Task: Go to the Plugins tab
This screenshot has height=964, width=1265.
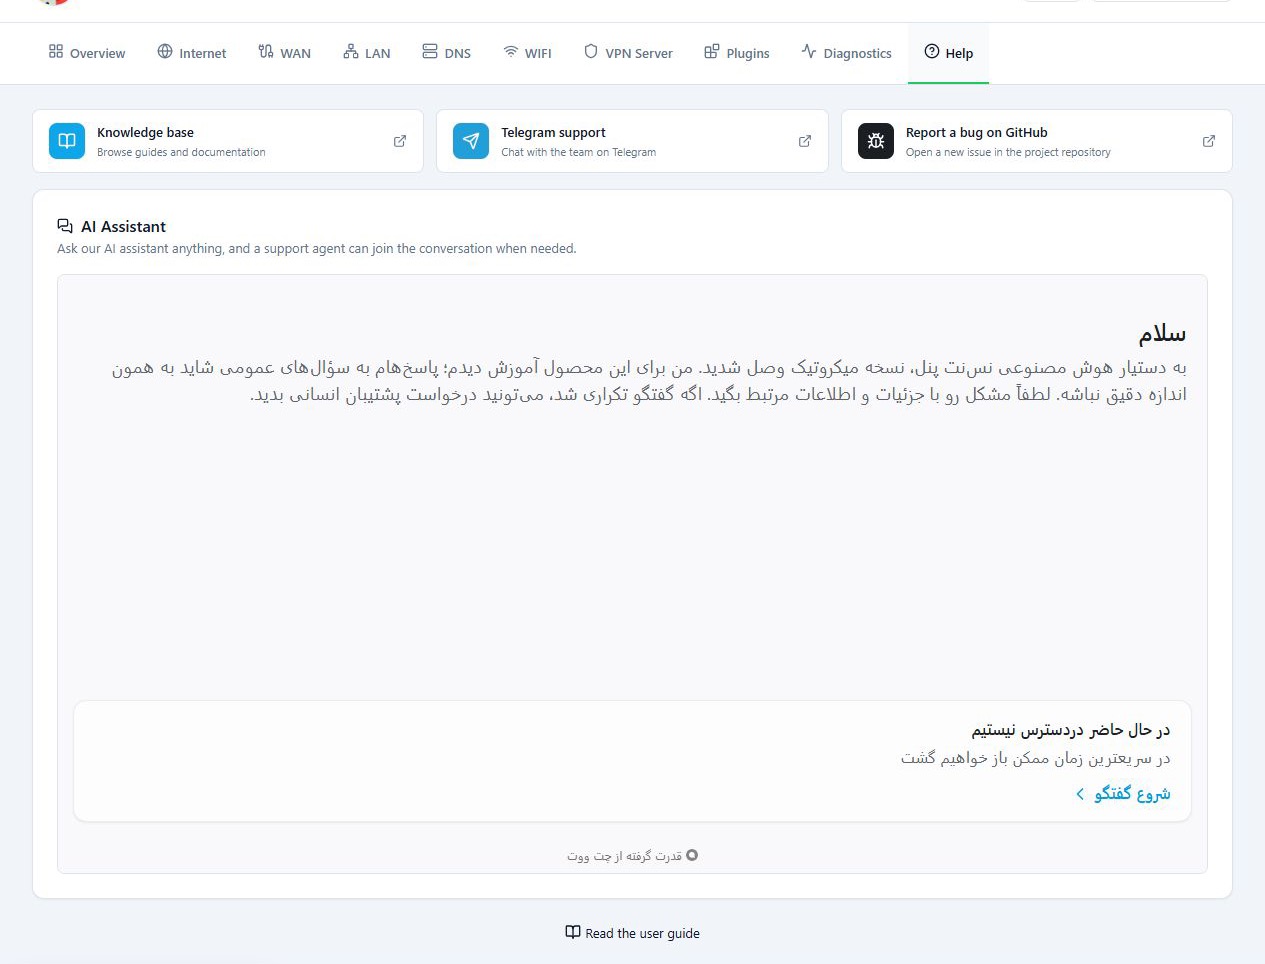Action: 737,53
